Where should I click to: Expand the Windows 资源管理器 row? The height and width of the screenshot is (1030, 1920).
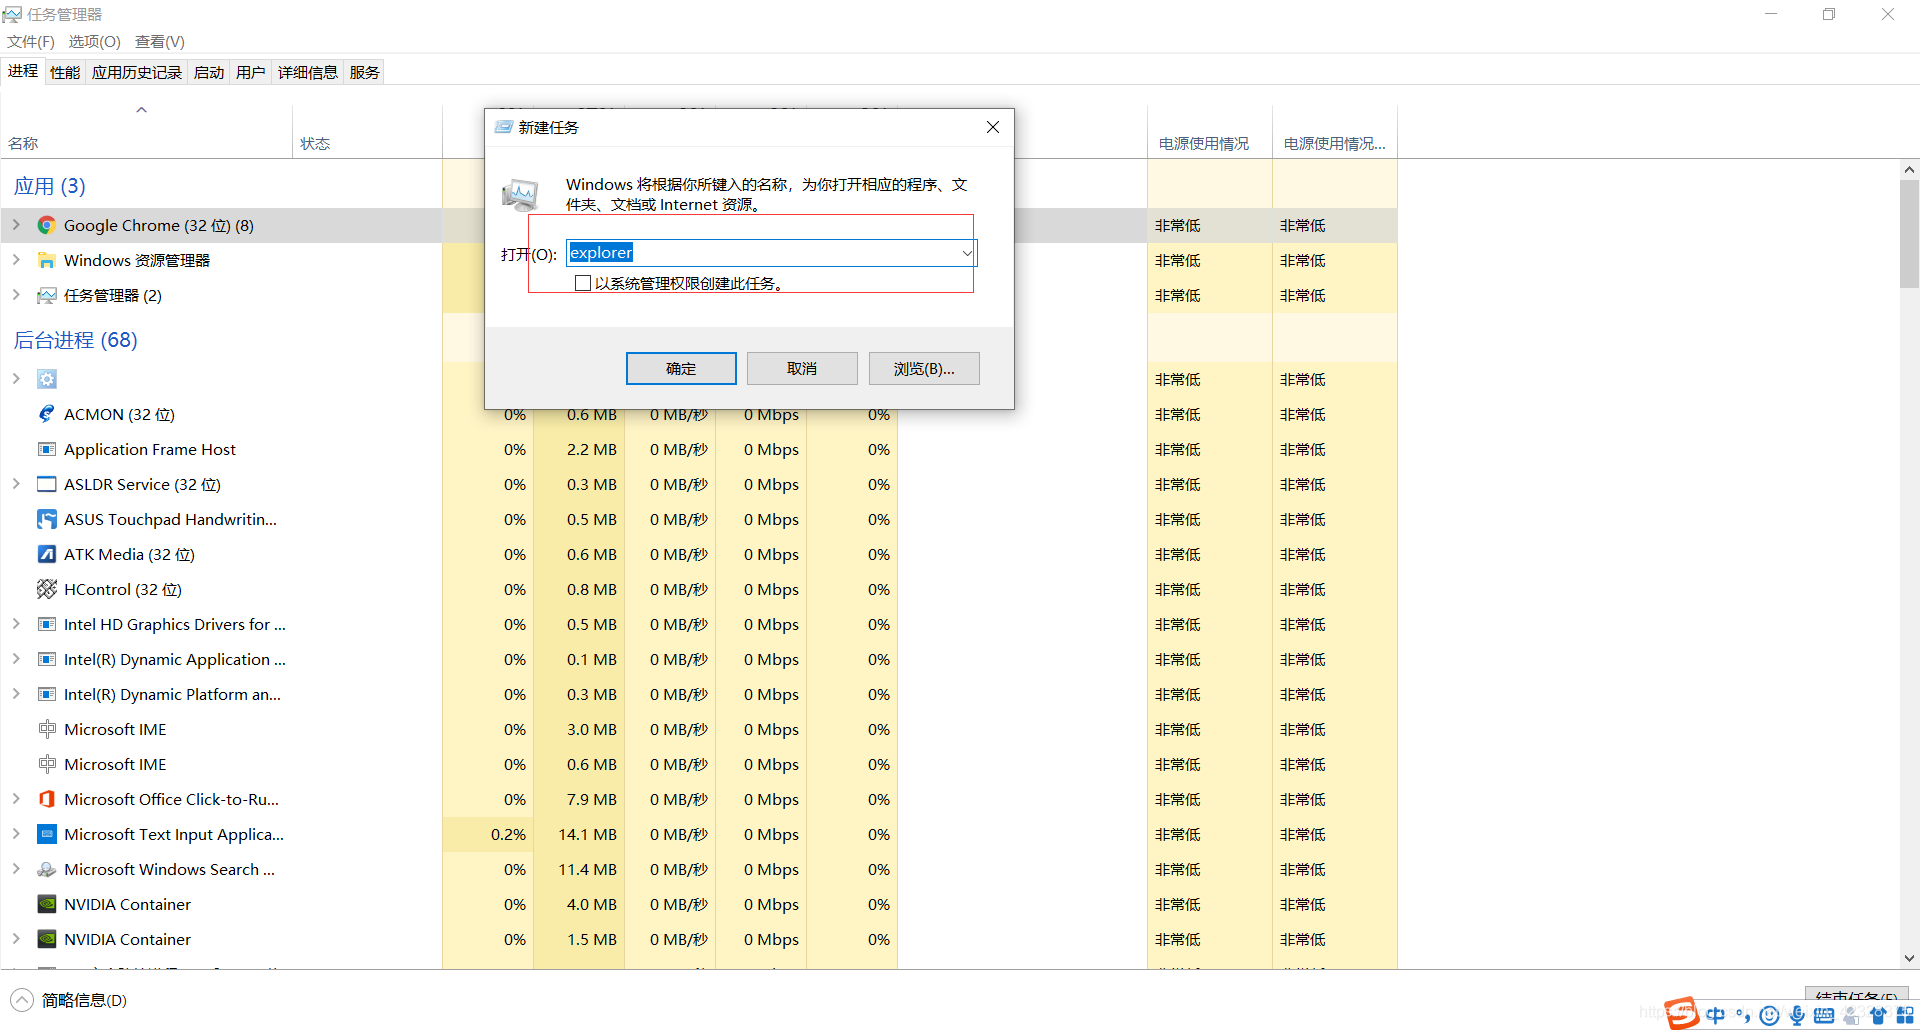[16, 260]
